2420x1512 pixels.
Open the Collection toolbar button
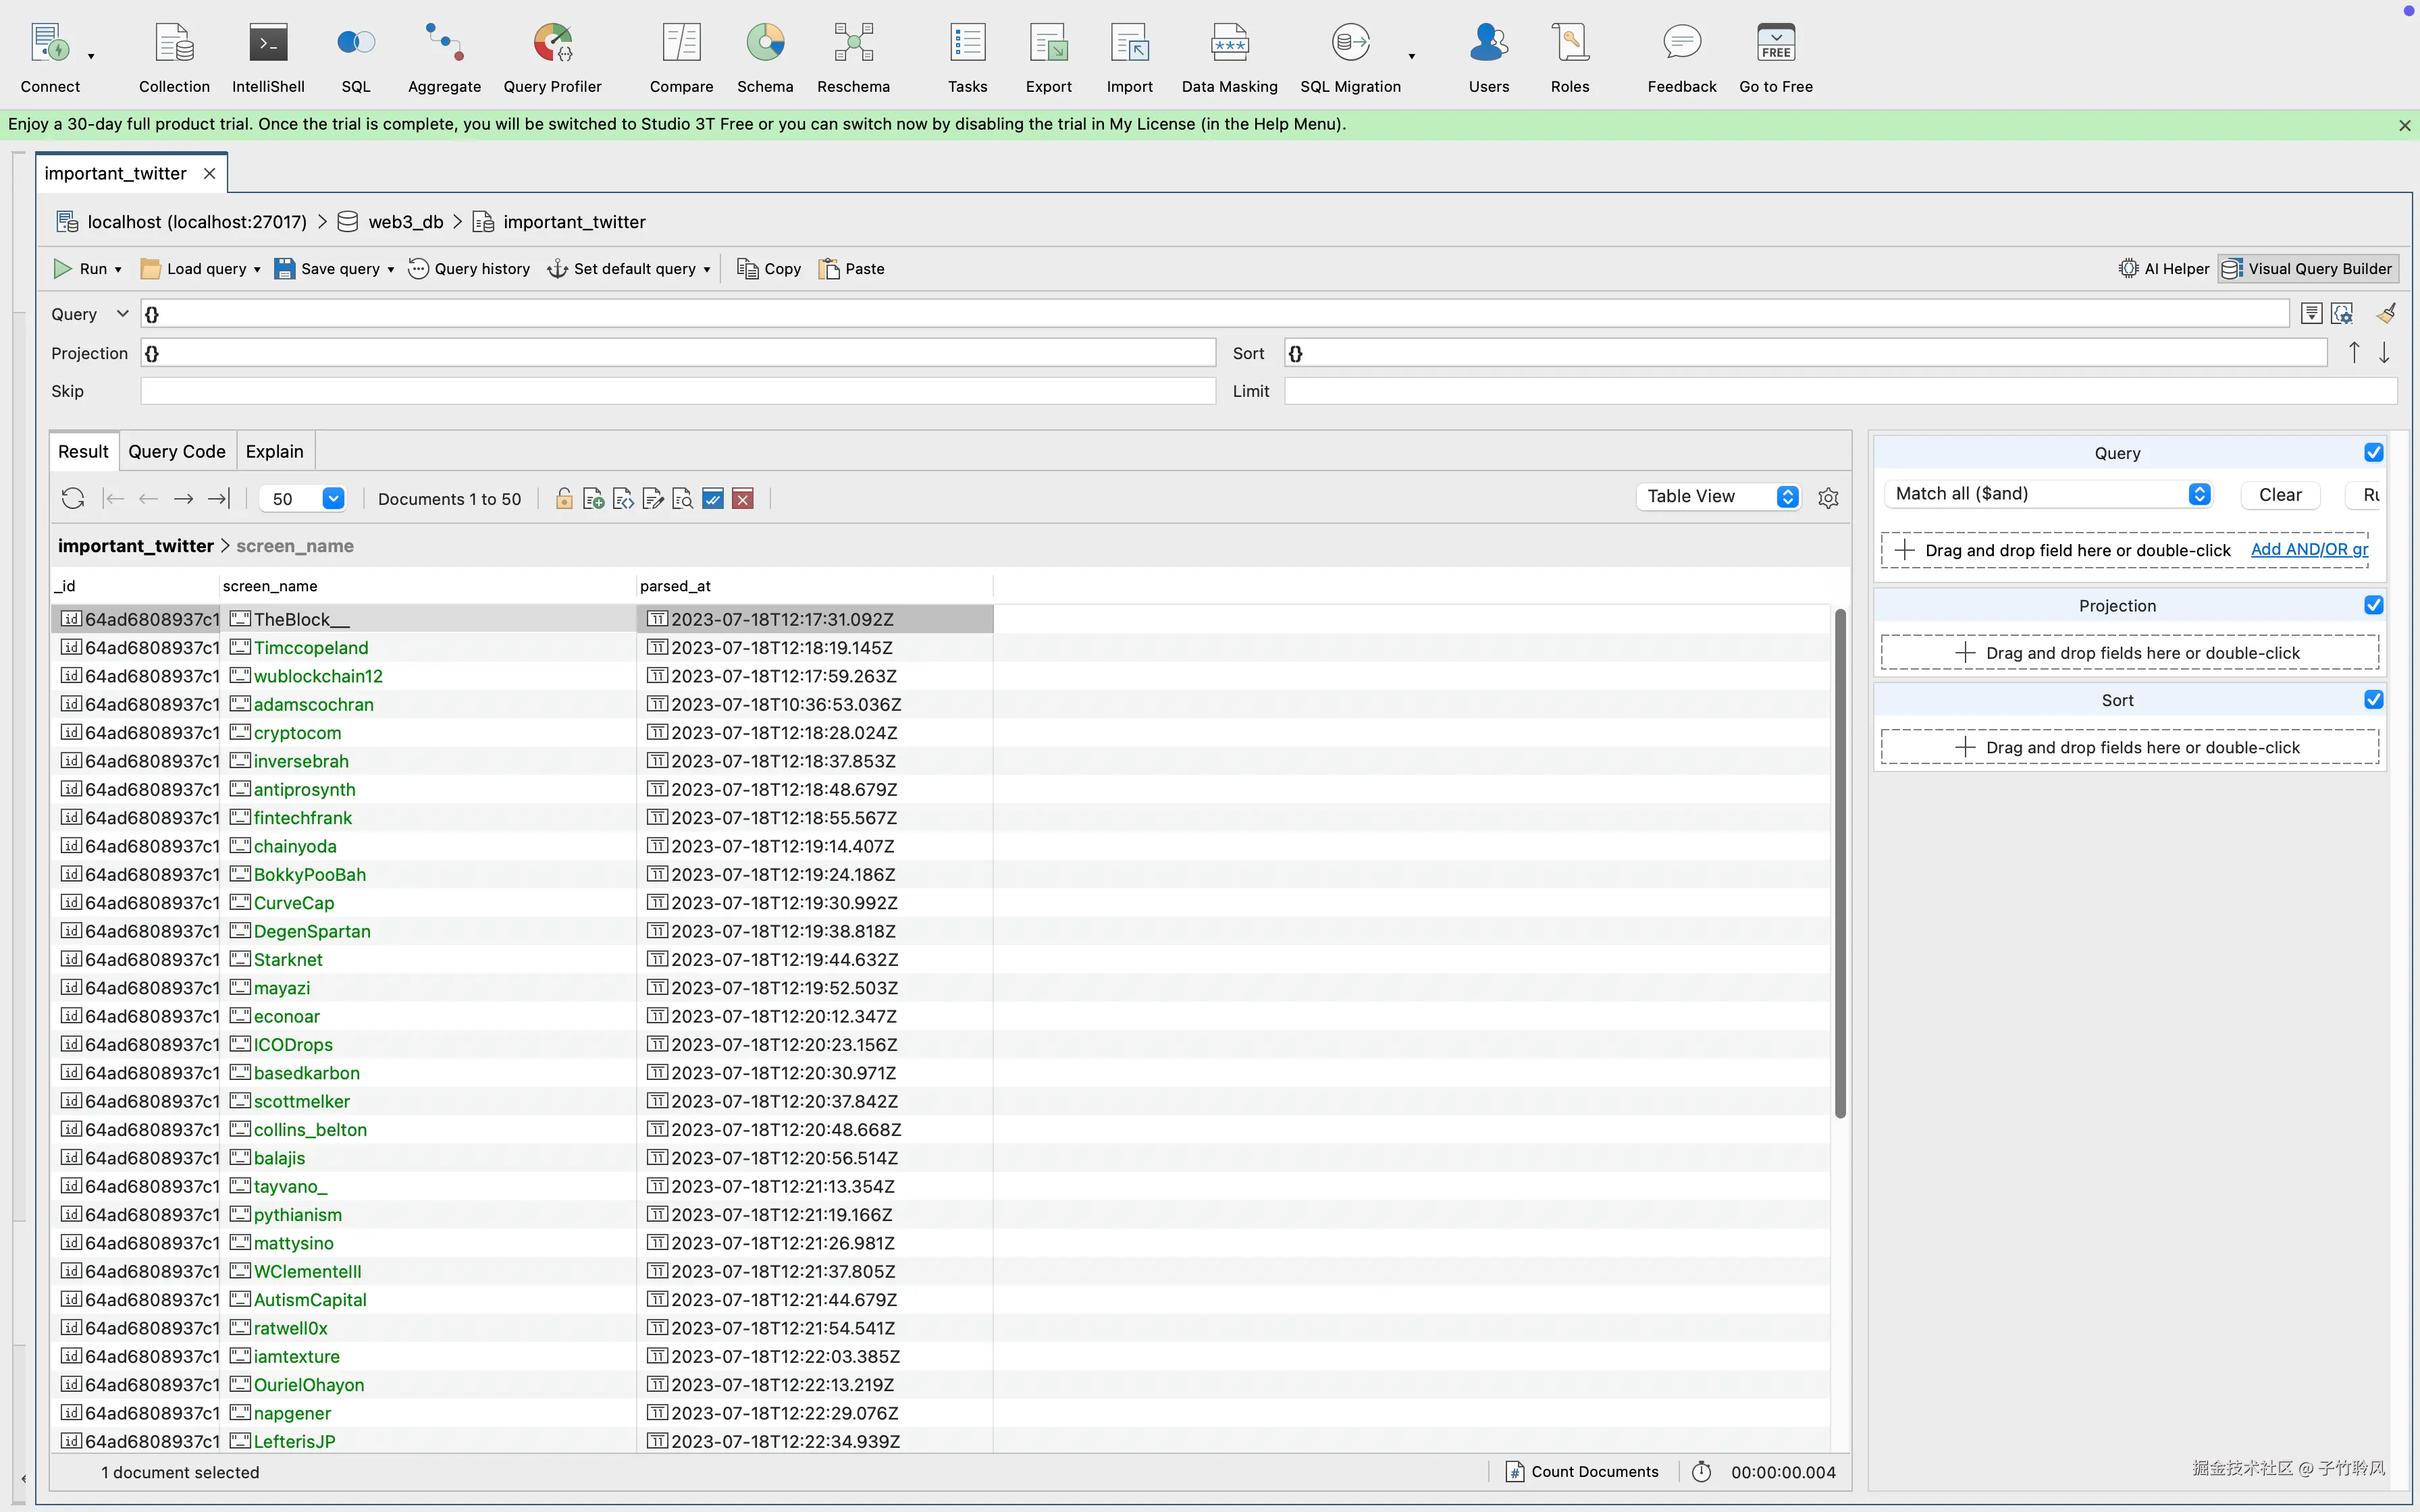click(x=174, y=58)
